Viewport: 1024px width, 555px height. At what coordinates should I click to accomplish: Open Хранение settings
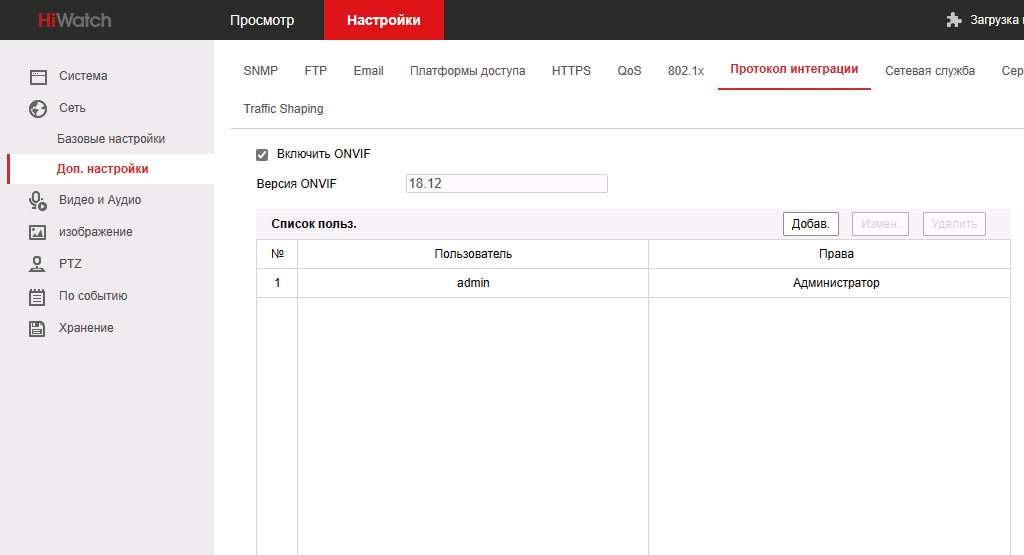[86, 328]
